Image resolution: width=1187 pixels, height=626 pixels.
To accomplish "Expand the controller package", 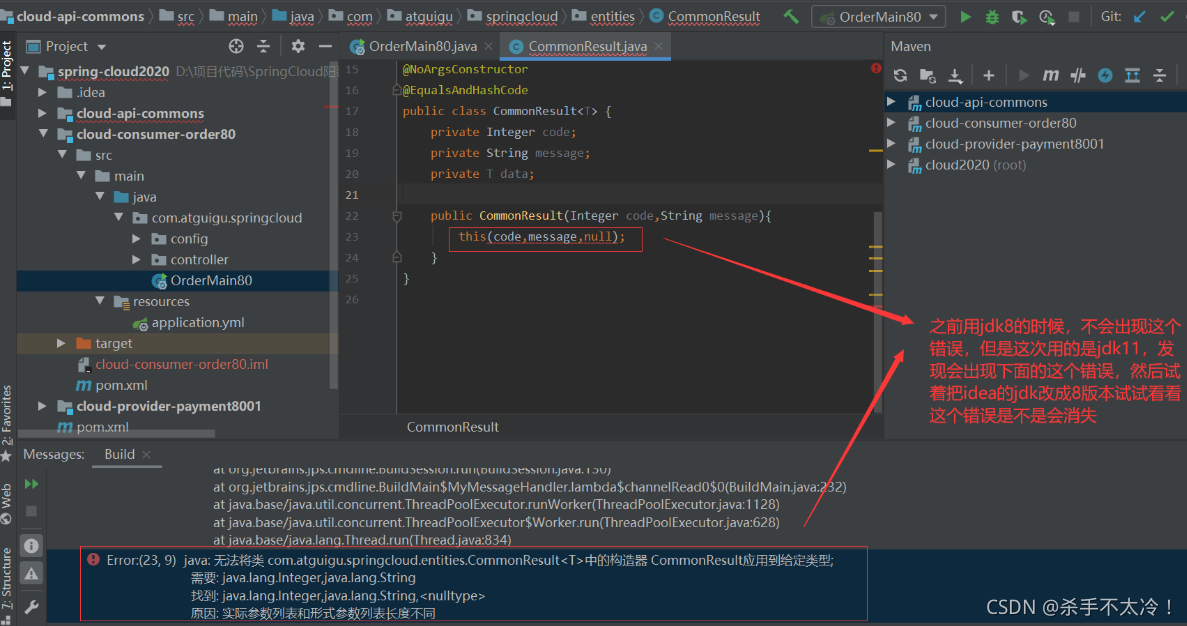I will (136, 260).
